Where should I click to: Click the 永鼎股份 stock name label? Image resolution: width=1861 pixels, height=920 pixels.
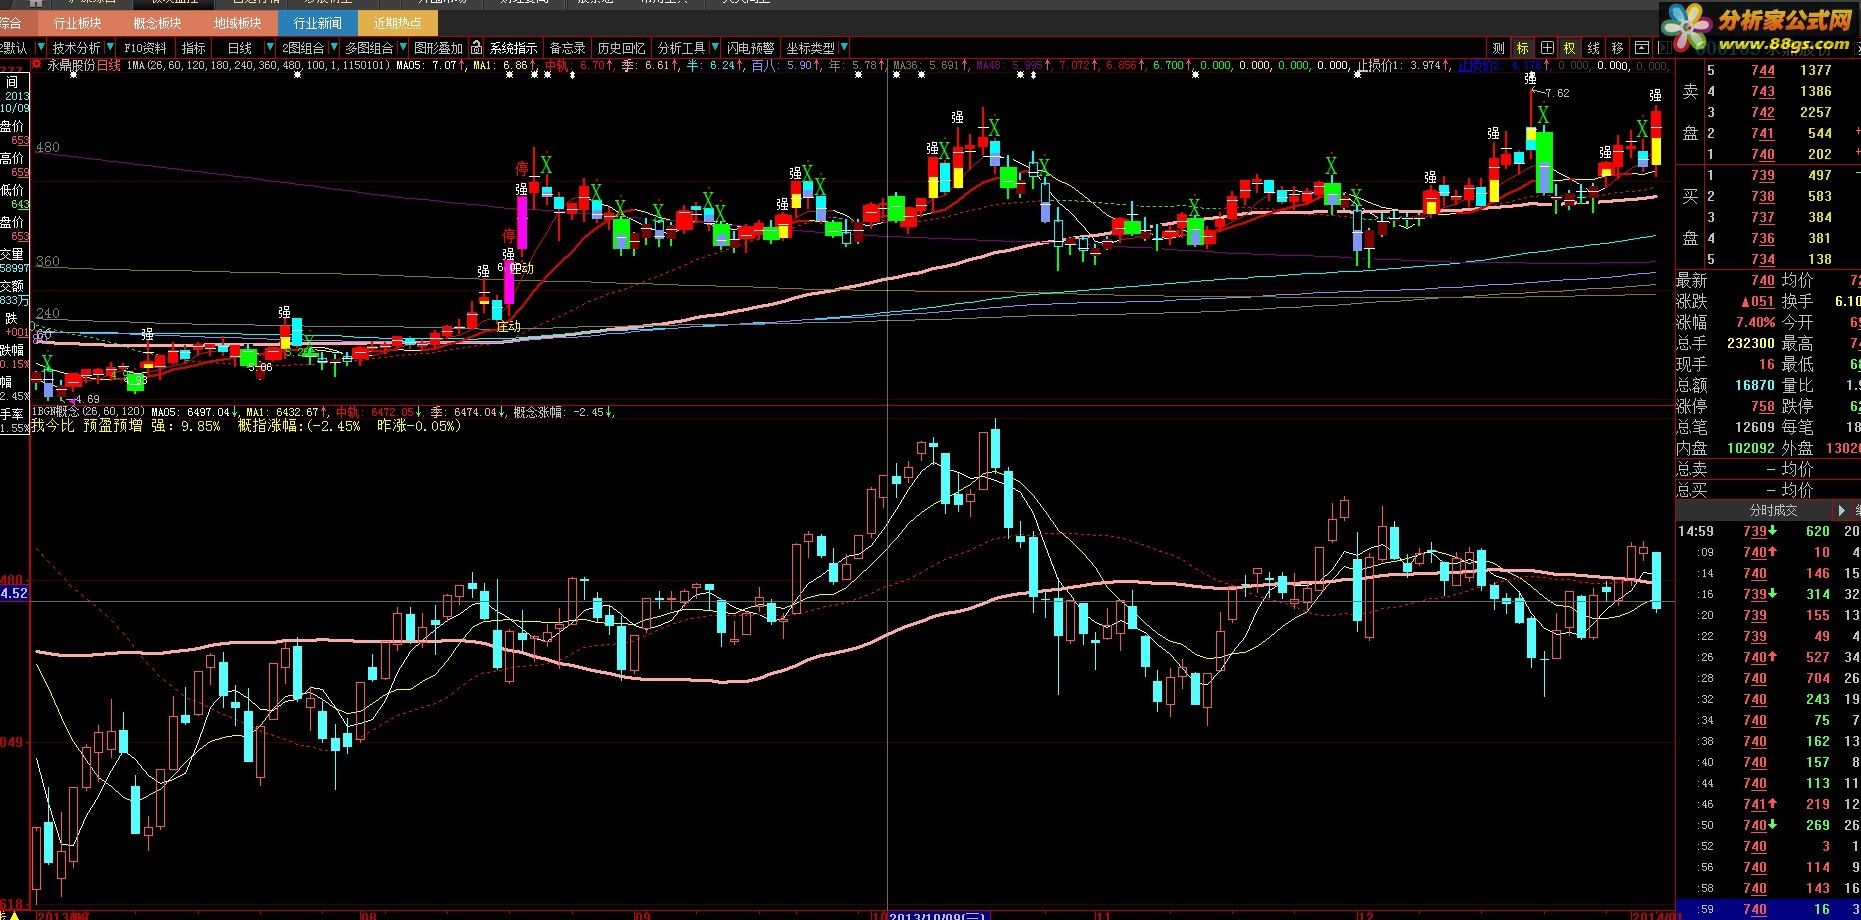coord(71,65)
